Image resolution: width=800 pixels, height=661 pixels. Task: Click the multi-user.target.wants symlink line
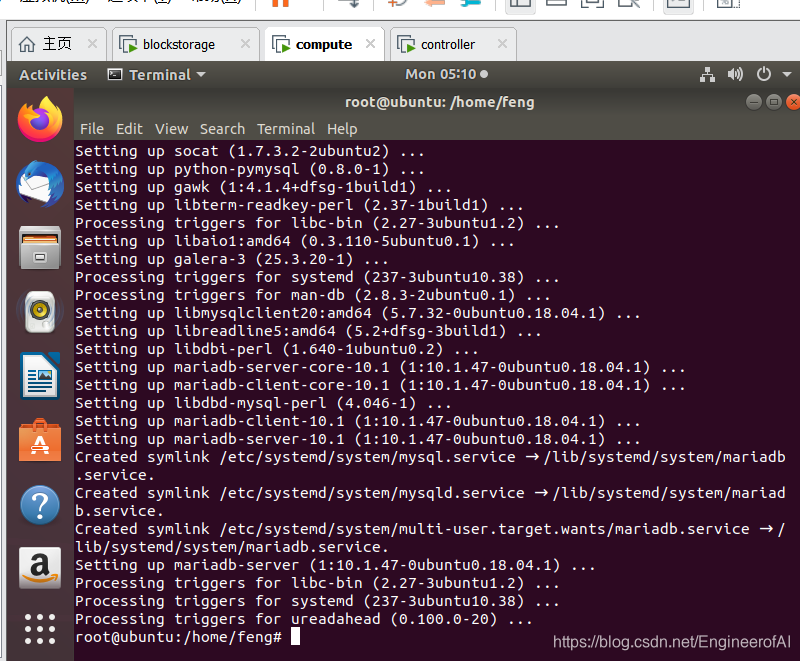430,538
